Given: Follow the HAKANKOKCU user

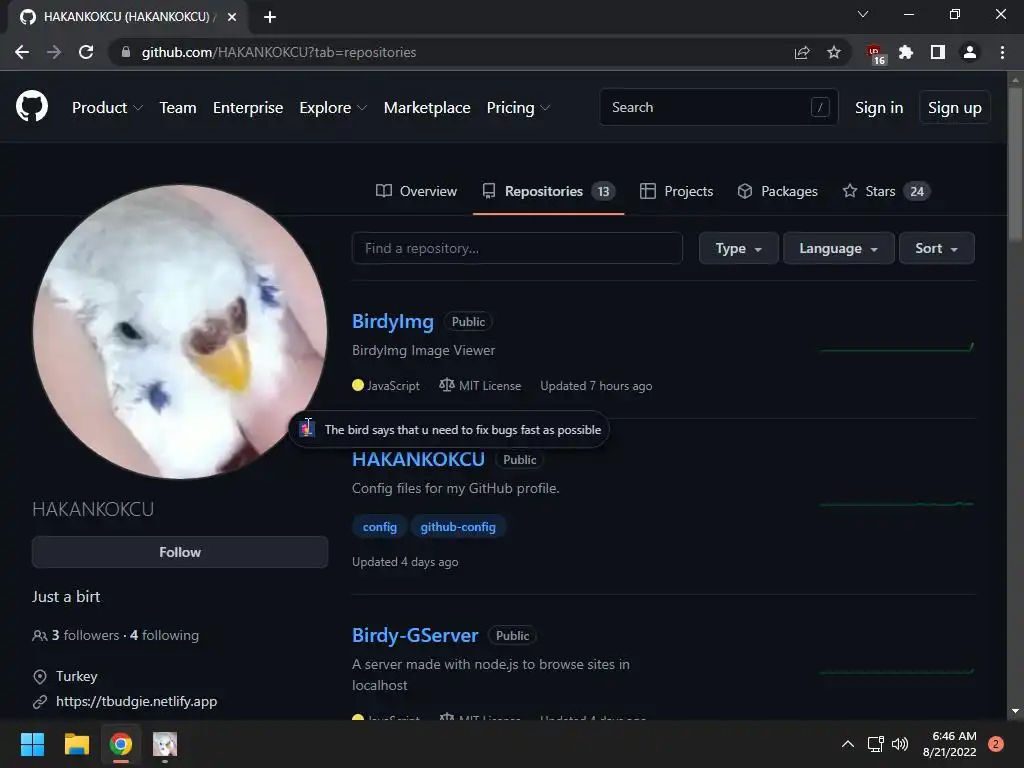Looking at the screenshot, I should (x=180, y=552).
